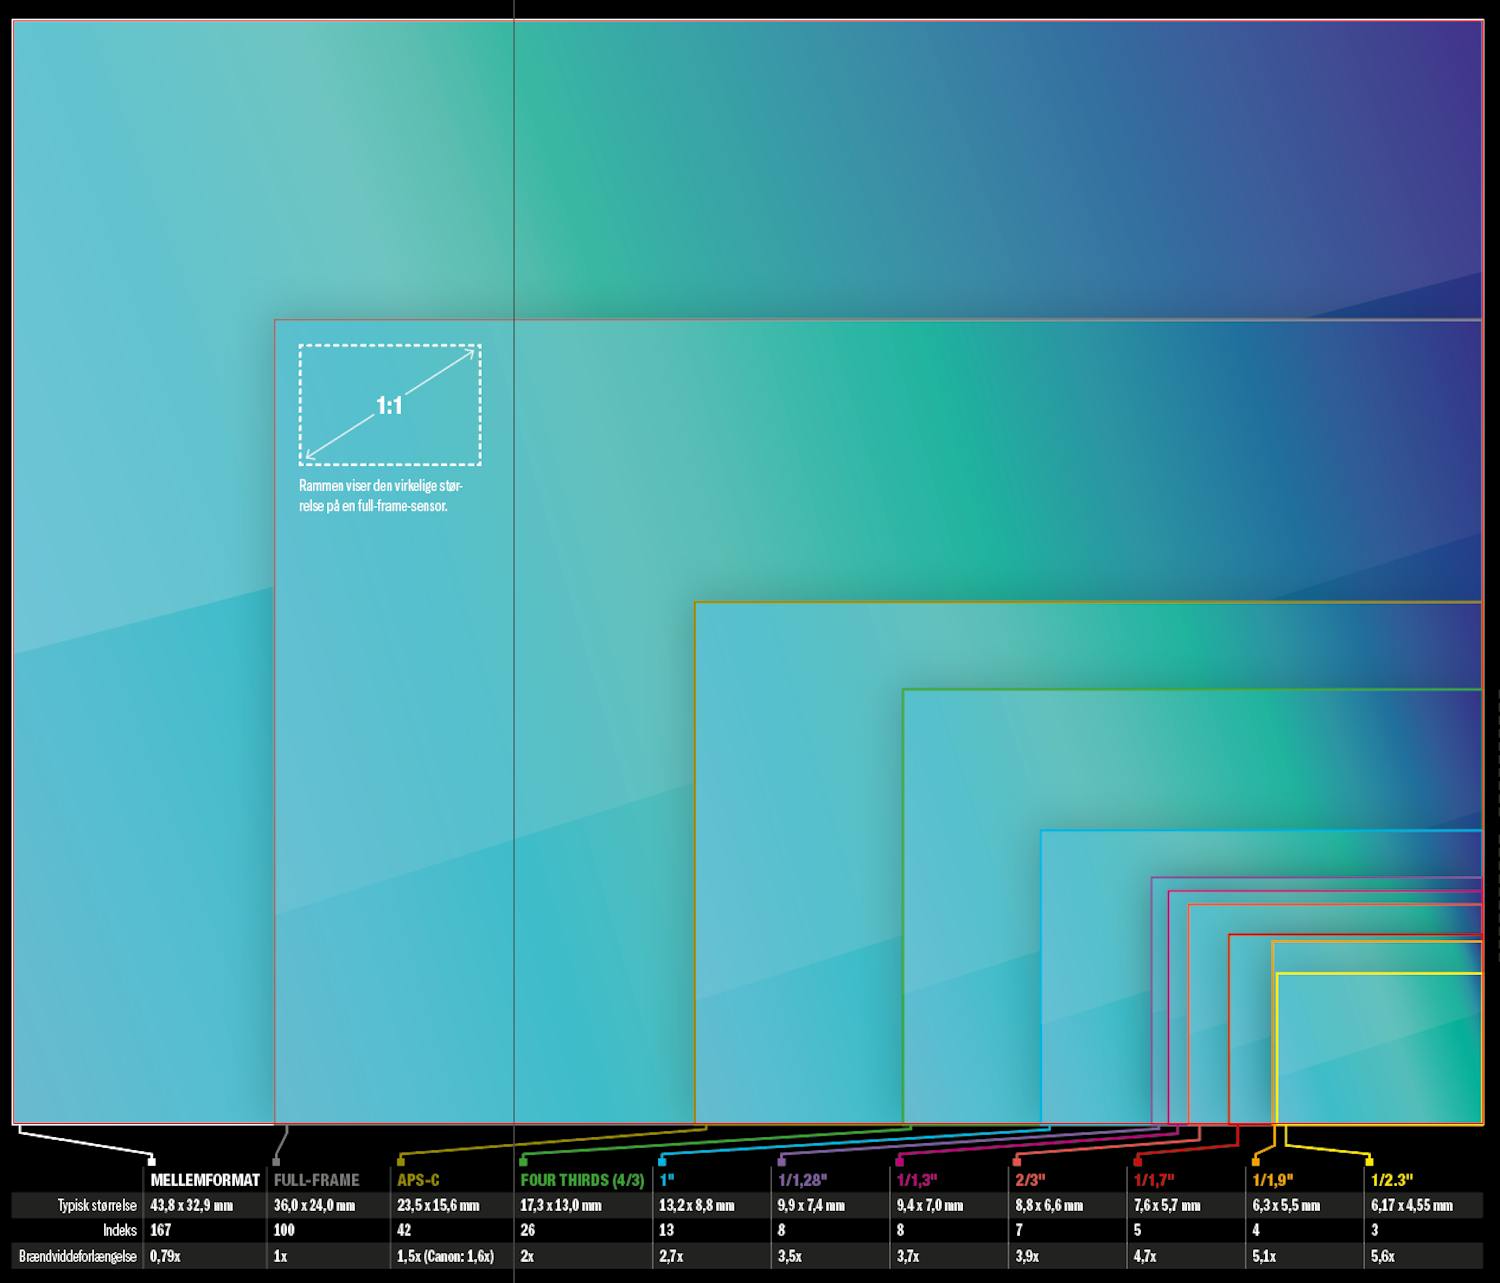Select the FOUR THIRDS (4/3) heading

point(582,1181)
